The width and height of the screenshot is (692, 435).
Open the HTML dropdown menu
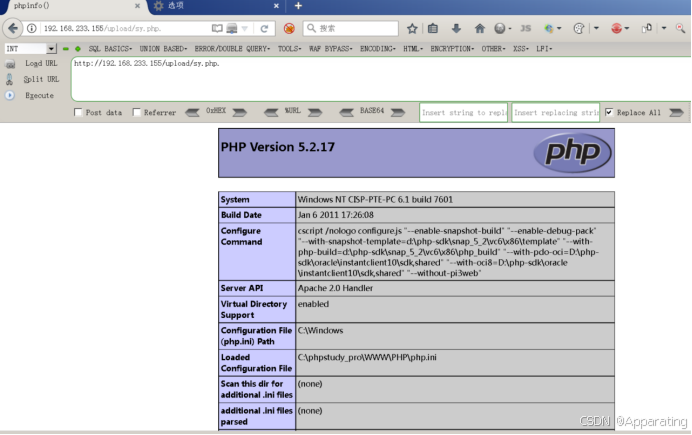pos(413,49)
